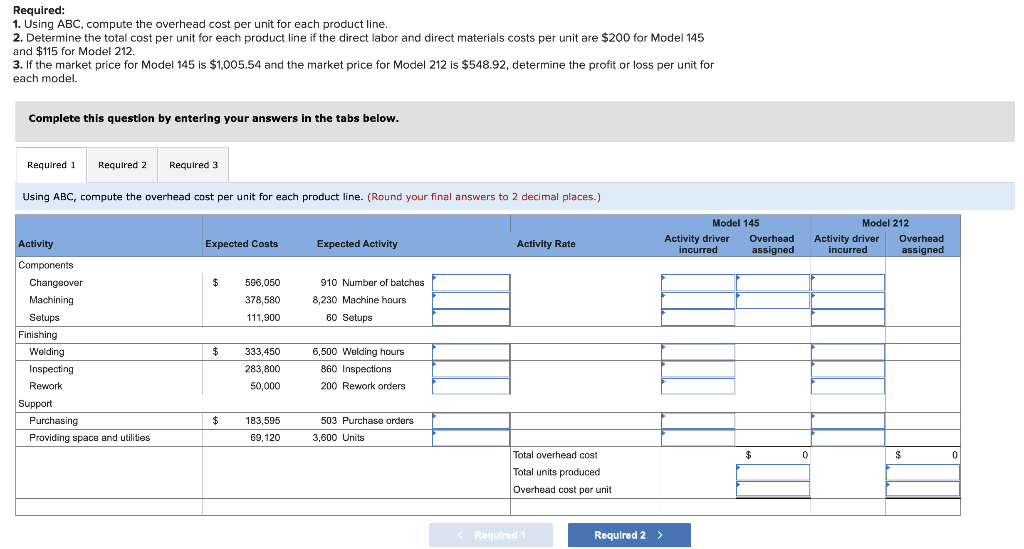Select Model 145 Rework activity driver field
The width and height of the screenshot is (1024, 549).
(697, 386)
